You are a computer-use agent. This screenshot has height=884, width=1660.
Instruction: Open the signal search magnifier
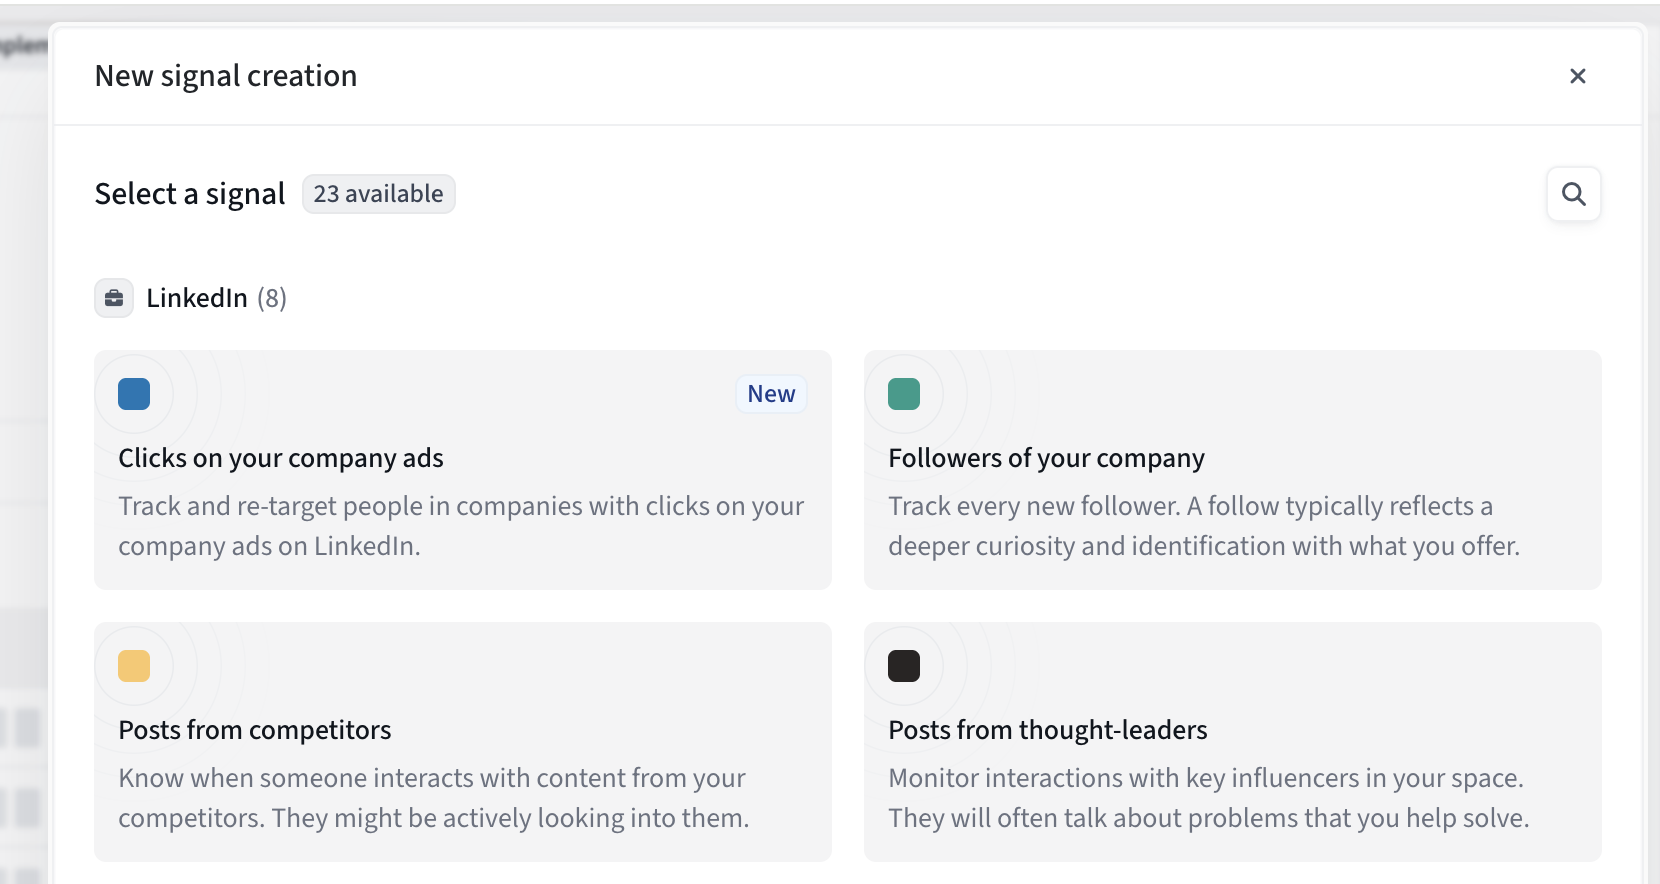tap(1573, 194)
